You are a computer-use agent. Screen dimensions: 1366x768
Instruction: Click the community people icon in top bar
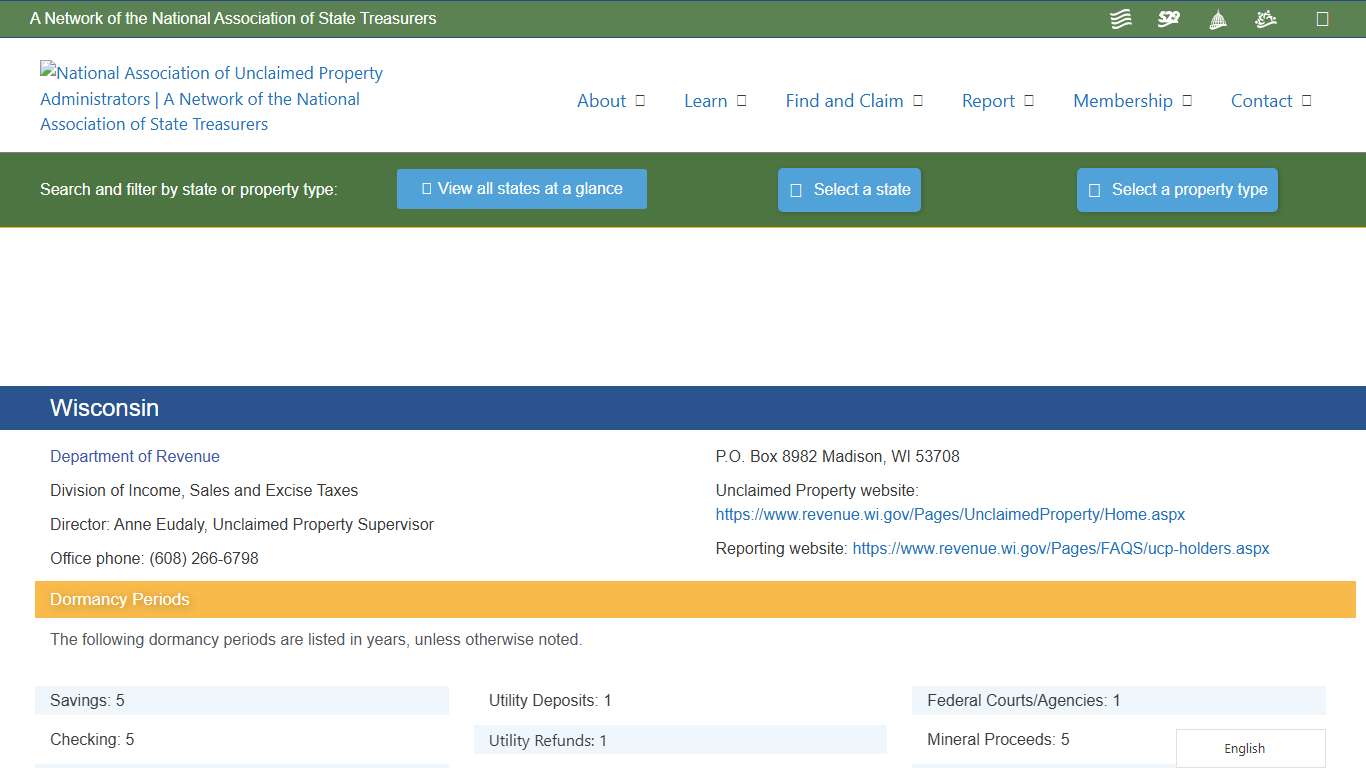tap(1265, 18)
